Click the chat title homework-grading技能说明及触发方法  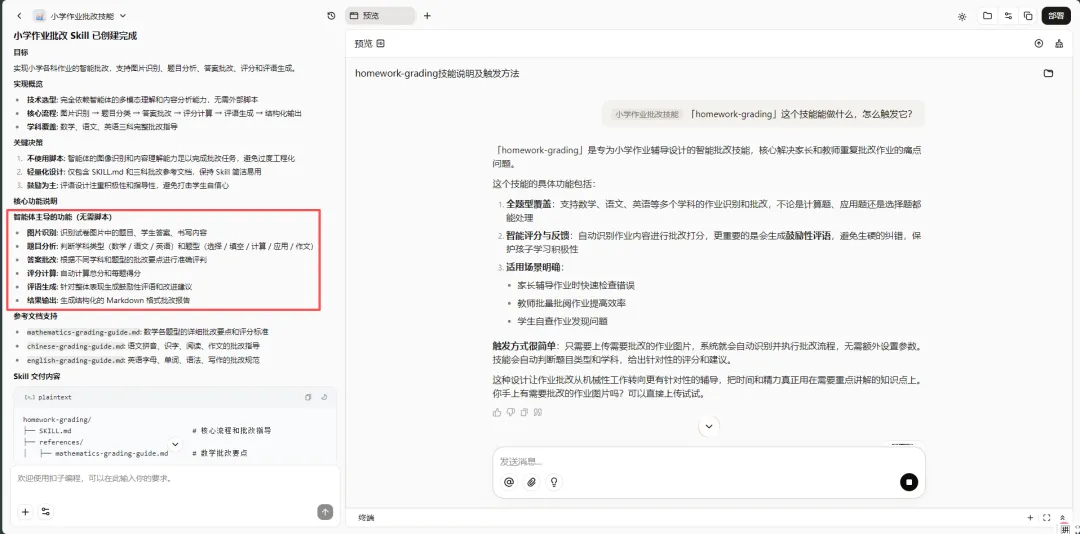coord(437,73)
